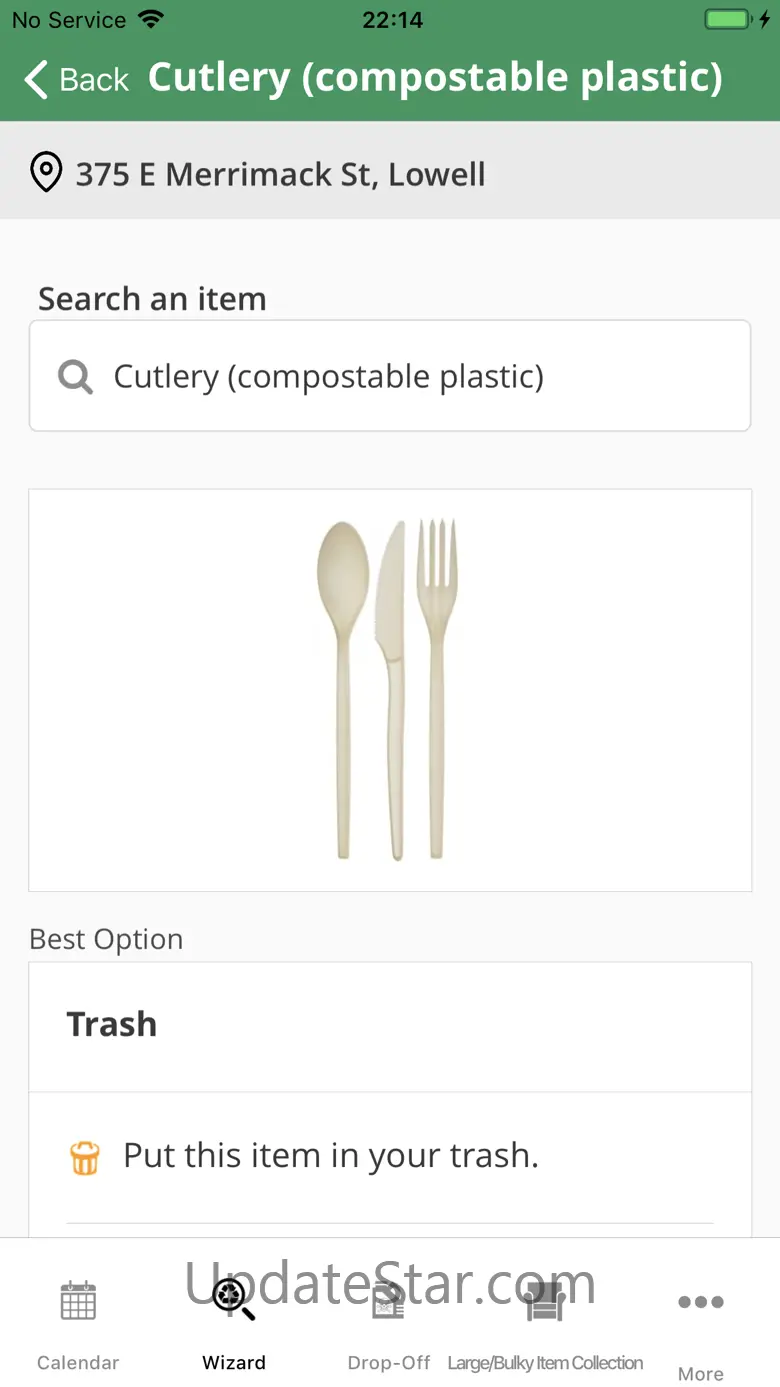780x1387 pixels.
Task: Tap 'Put this item in your trash' row
Action: pyautogui.click(x=390, y=1157)
